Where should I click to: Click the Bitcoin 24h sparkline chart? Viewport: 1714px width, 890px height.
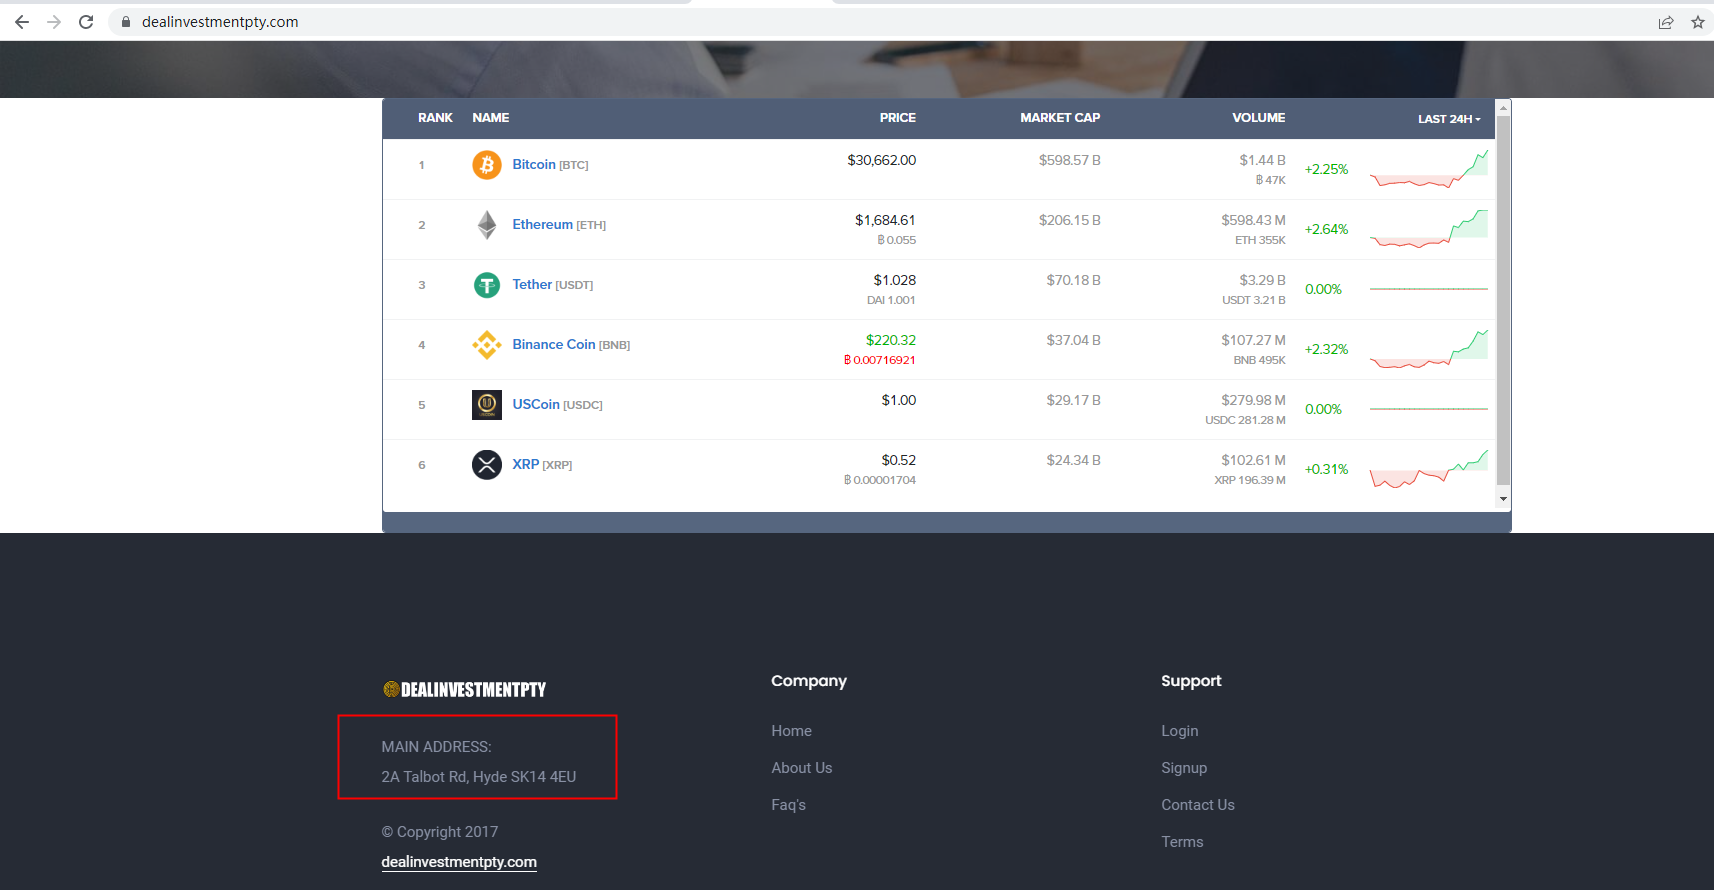pos(1429,169)
